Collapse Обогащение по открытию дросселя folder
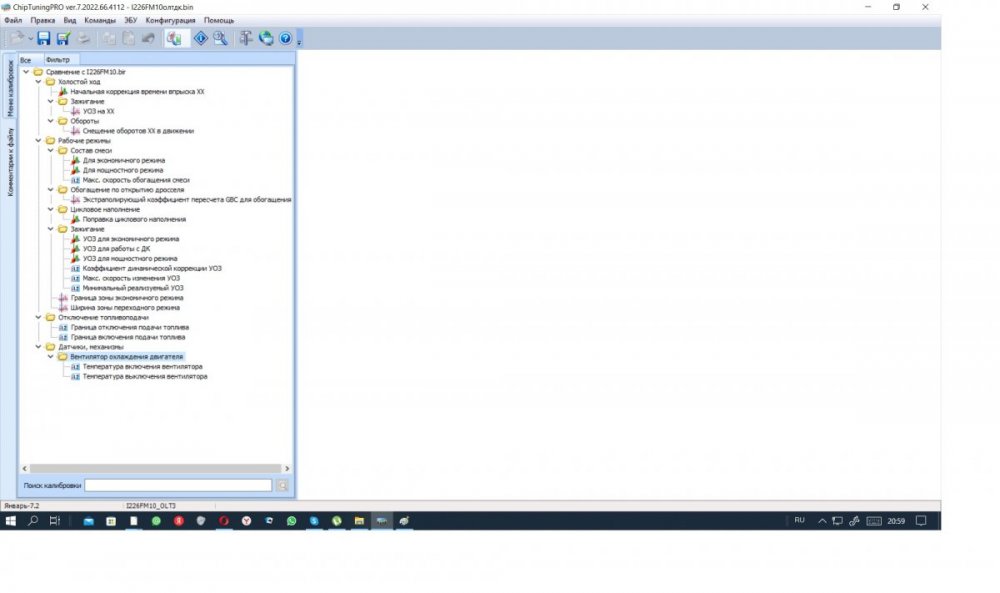Viewport: 1000px width, 593px height. click(51, 190)
